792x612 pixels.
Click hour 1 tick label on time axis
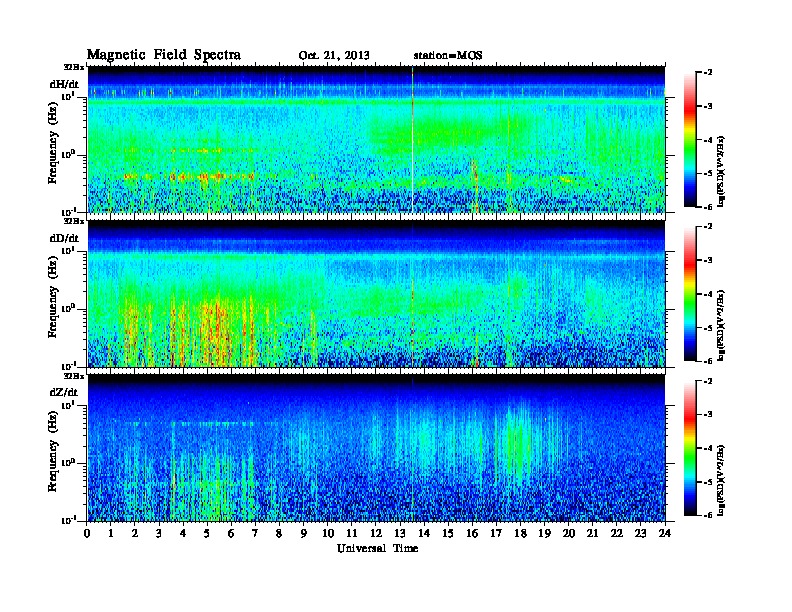(x=111, y=533)
